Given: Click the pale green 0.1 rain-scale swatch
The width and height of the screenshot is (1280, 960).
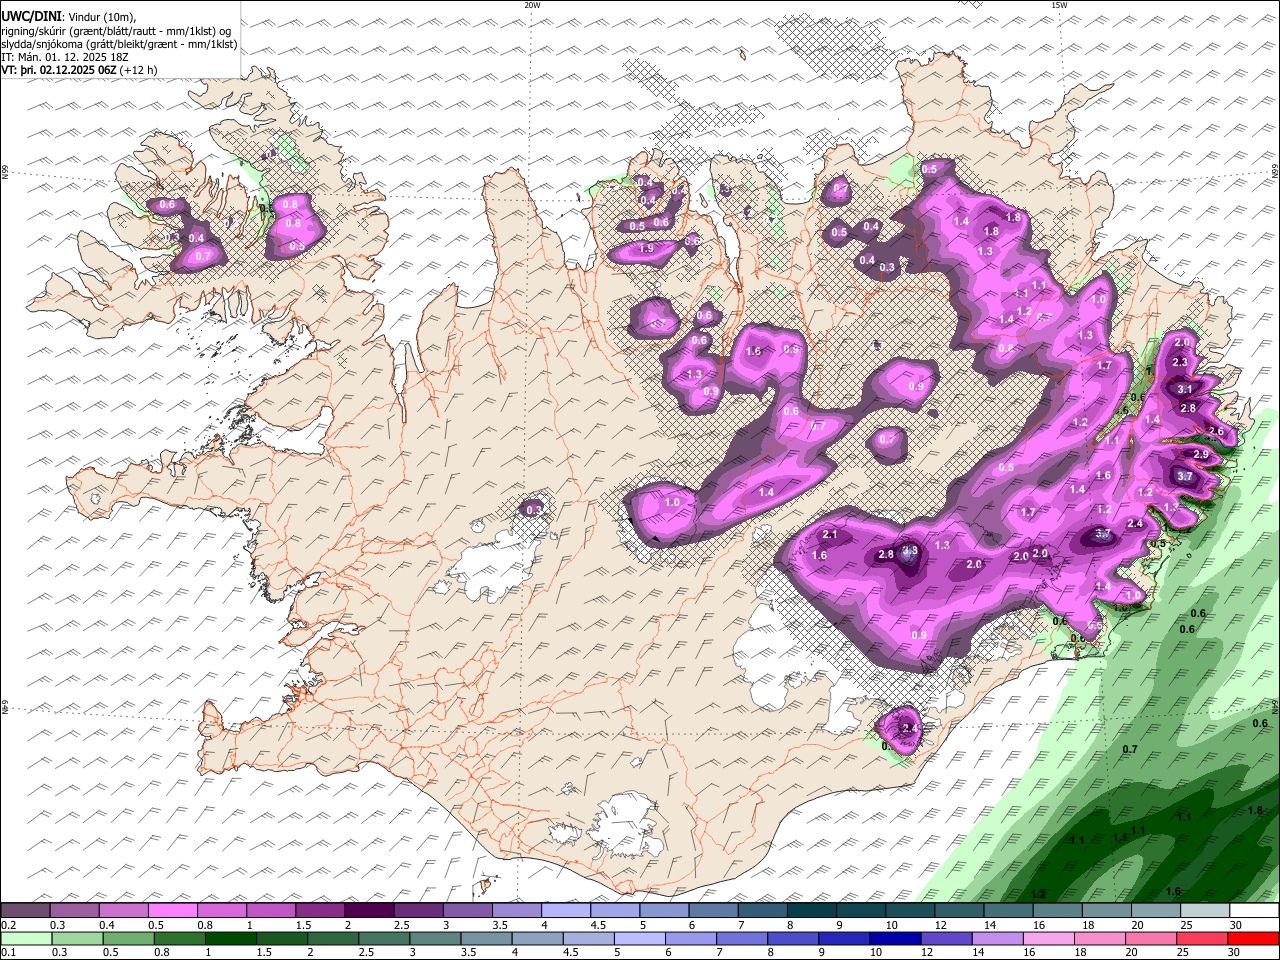Looking at the screenshot, I should coord(26,939).
